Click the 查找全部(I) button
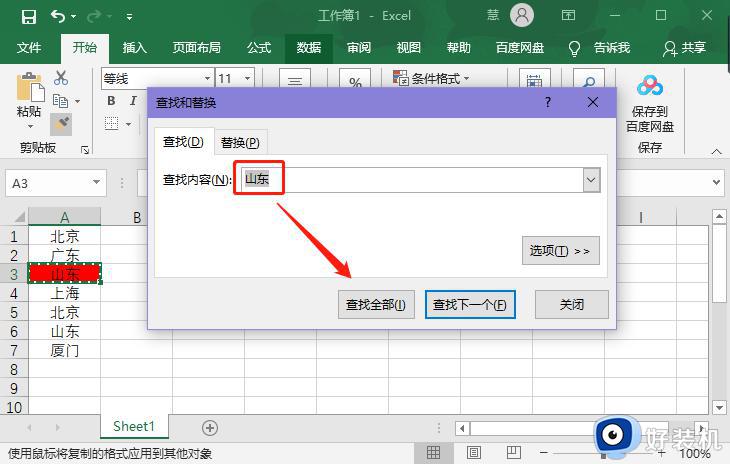 point(376,305)
